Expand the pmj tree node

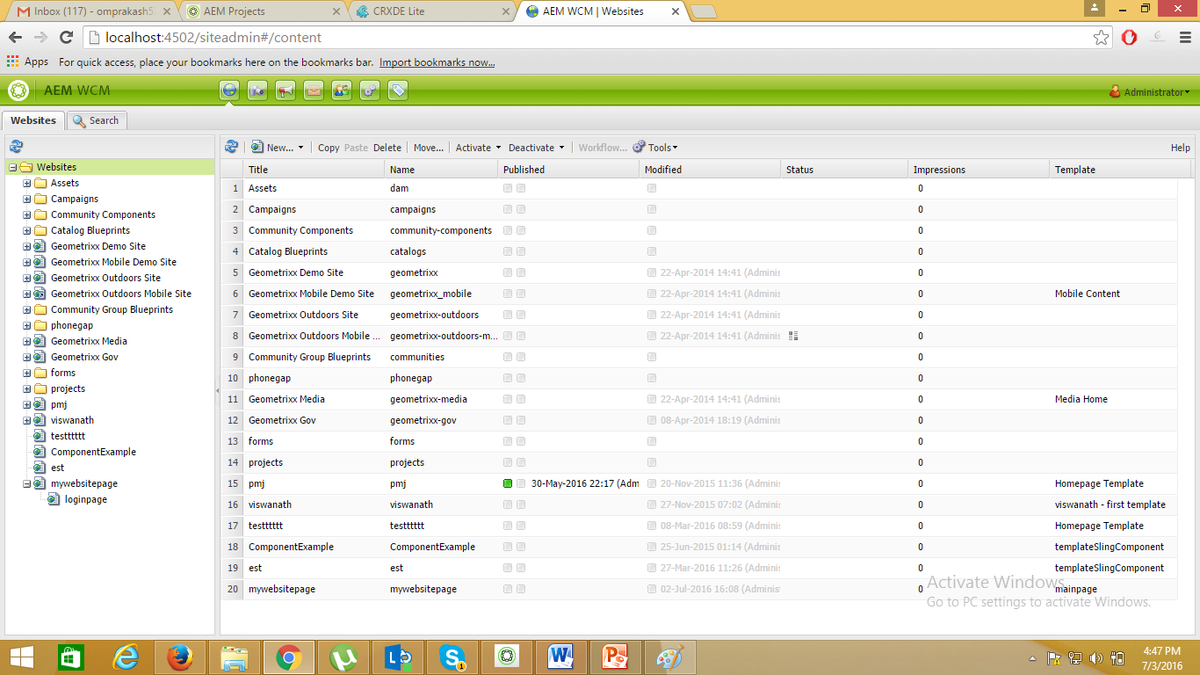pyautogui.click(x=26, y=405)
